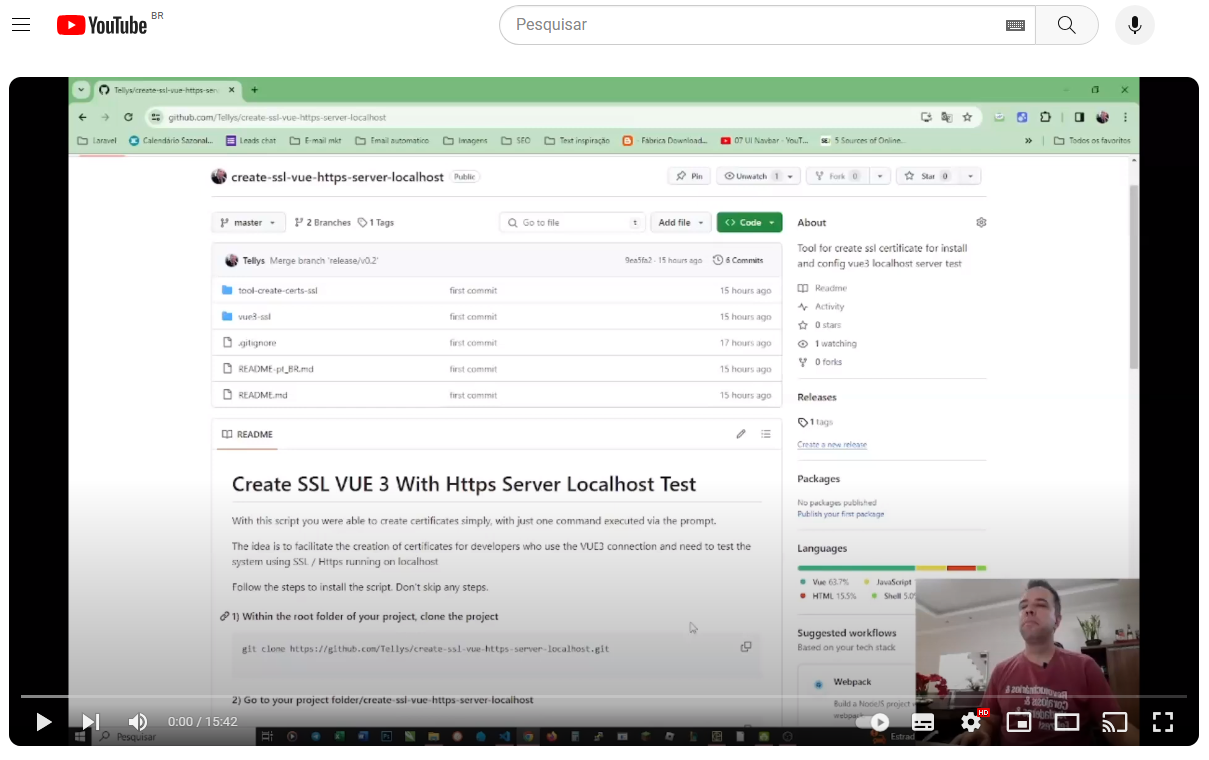This screenshot has height=760, width=1209.
Task: Cast the video to a TV
Action: click(1114, 722)
